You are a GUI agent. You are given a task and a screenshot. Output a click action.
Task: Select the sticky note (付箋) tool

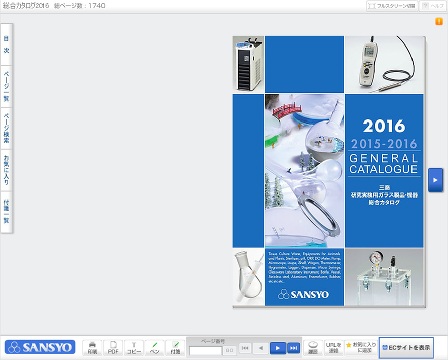pyautogui.click(x=175, y=348)
